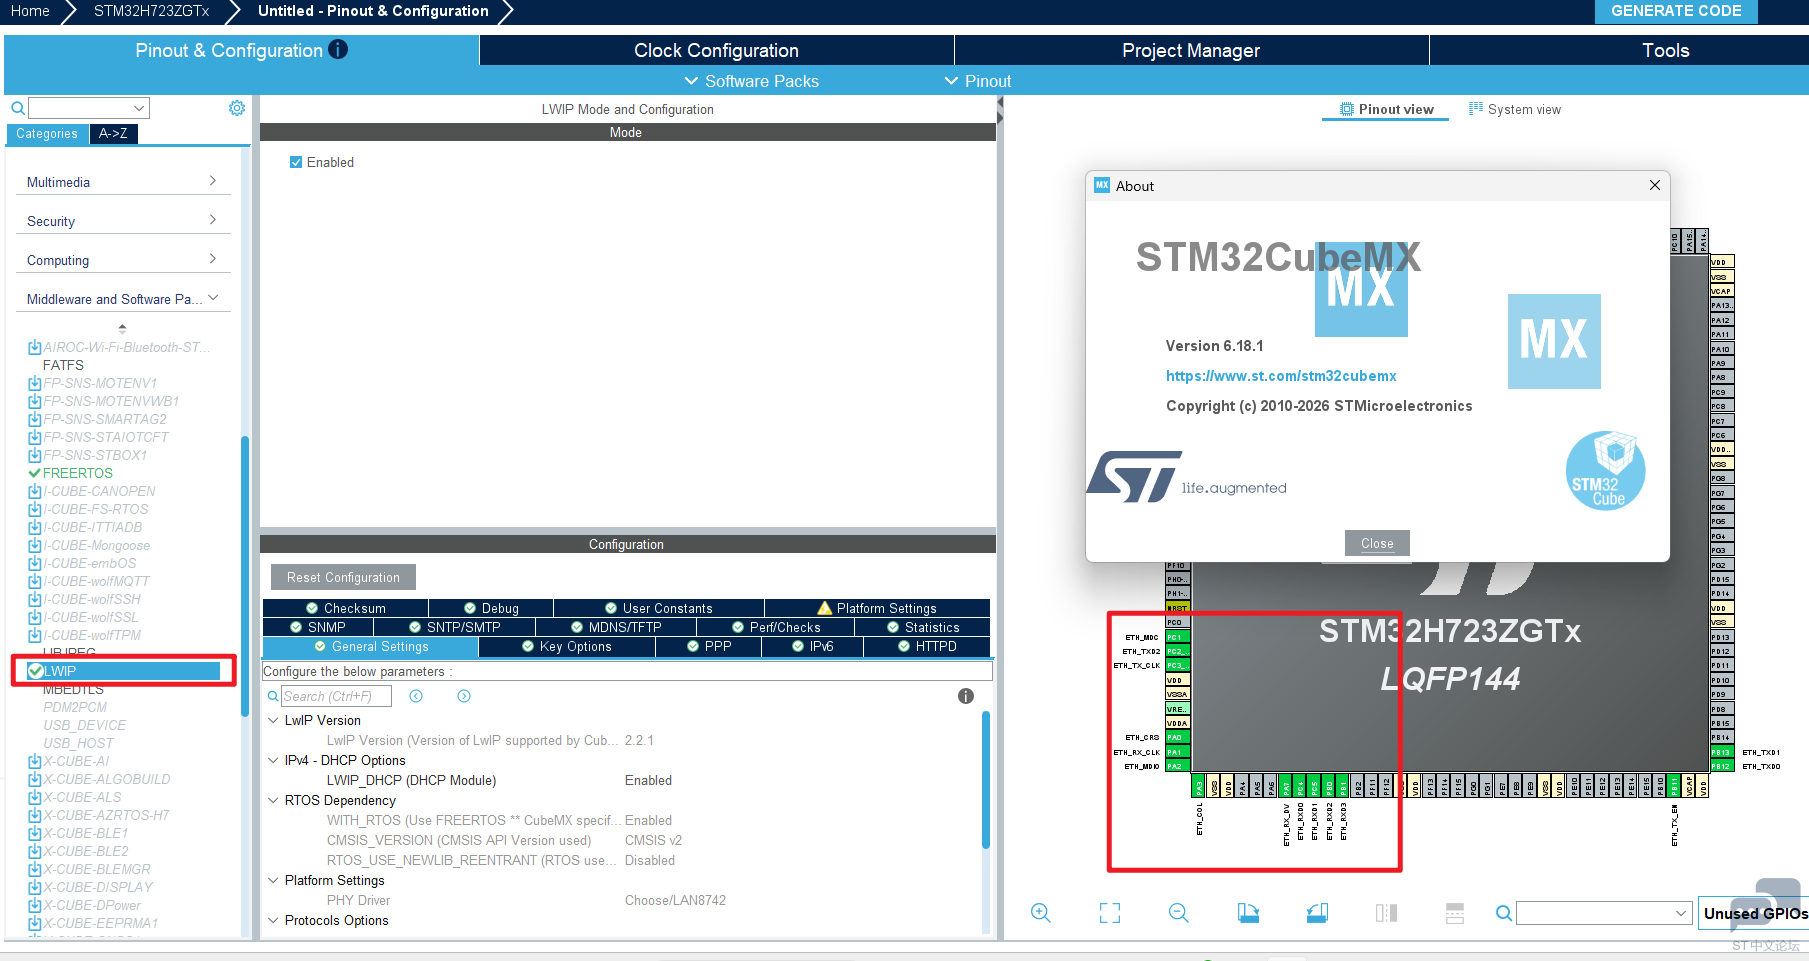Open the categories settings gear icon
The height and width of the screenshot is (961, 1809).
(x=237, y=108)
